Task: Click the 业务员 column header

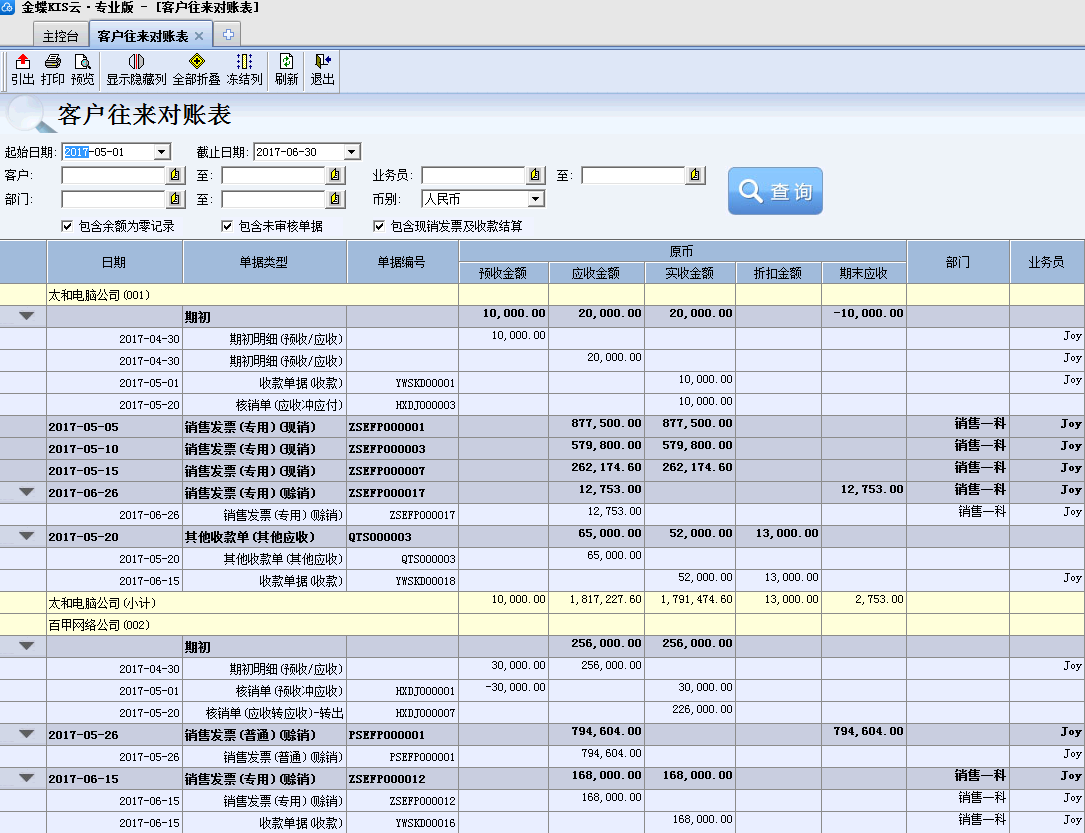Action: (x=1047, y=262)
